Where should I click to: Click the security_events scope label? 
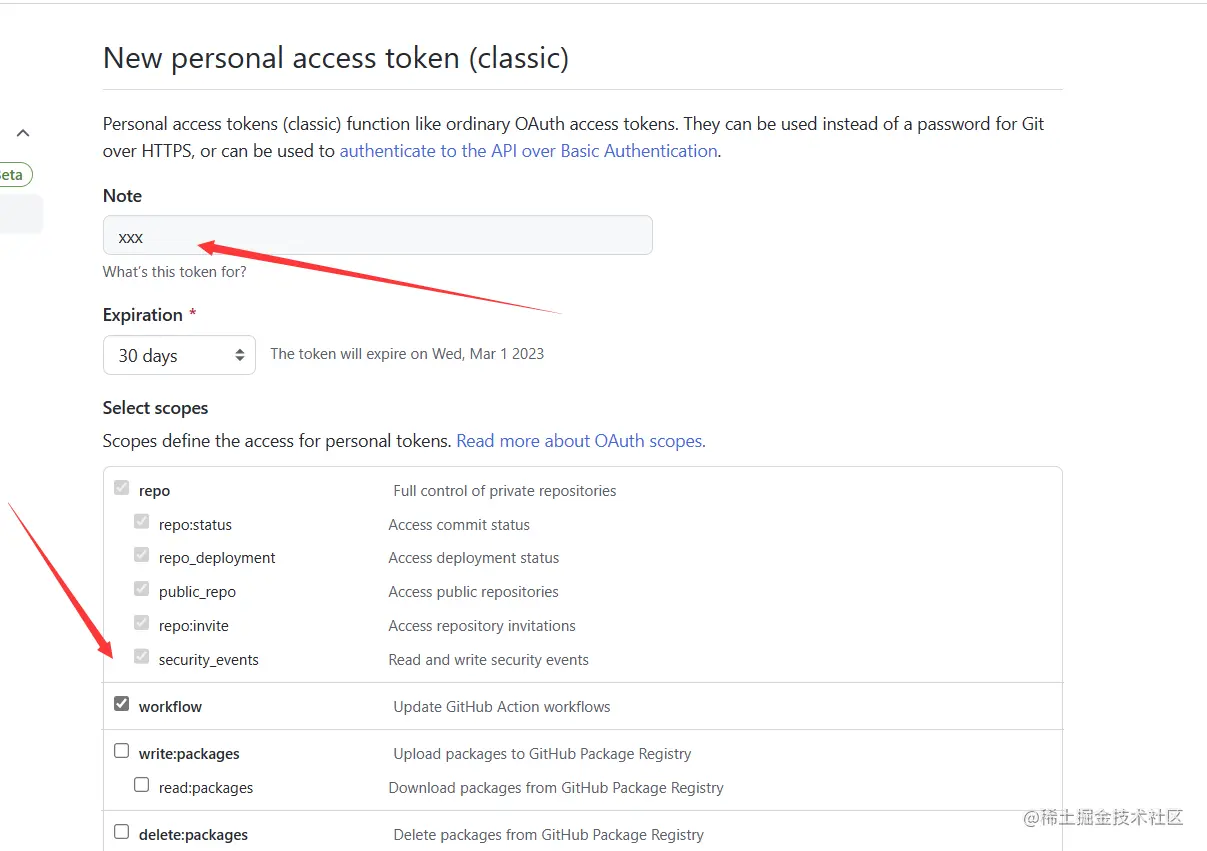click(x=208, y=660)
